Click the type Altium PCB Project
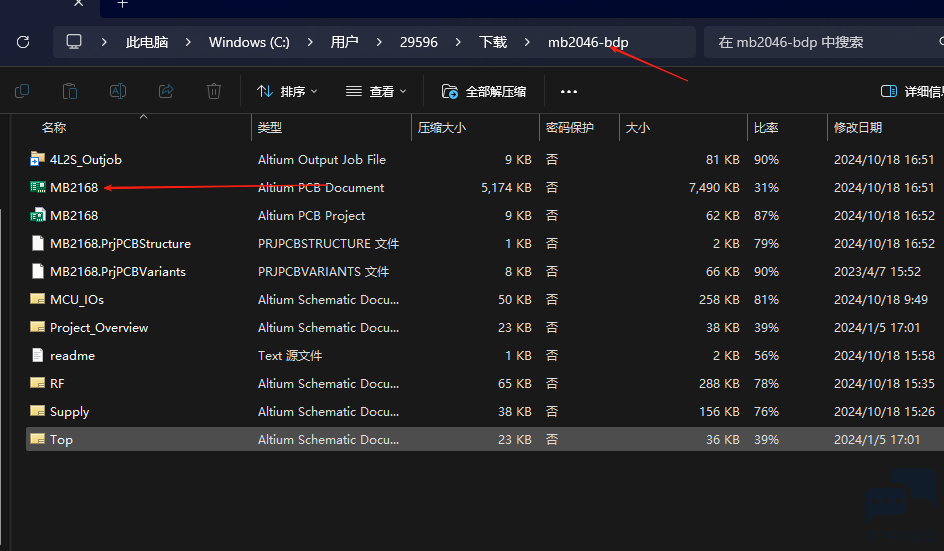Screen dimensions: 944x551 (x=311, y=216)
